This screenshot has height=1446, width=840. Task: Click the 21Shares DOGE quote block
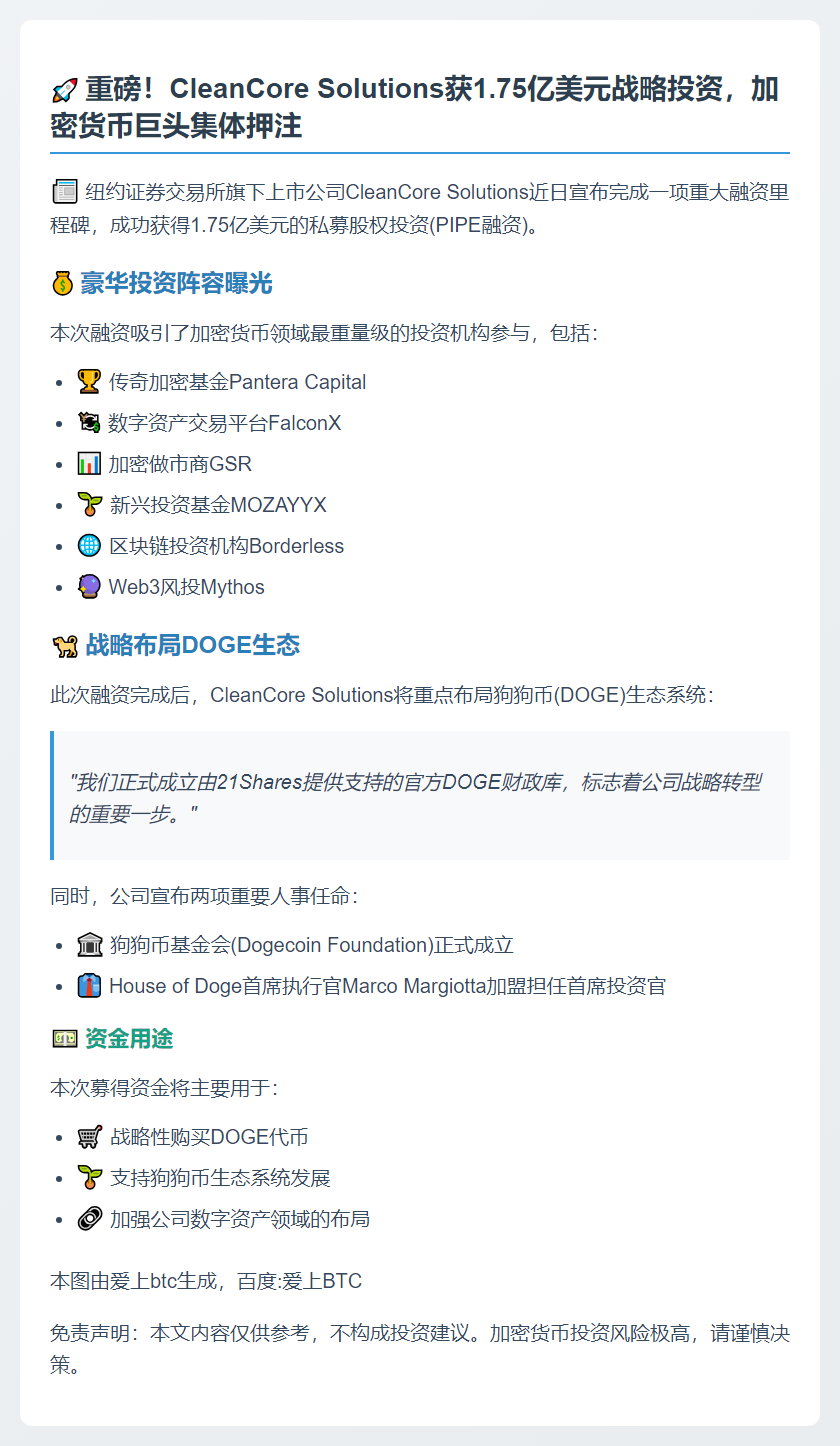[x=420, y=796]
